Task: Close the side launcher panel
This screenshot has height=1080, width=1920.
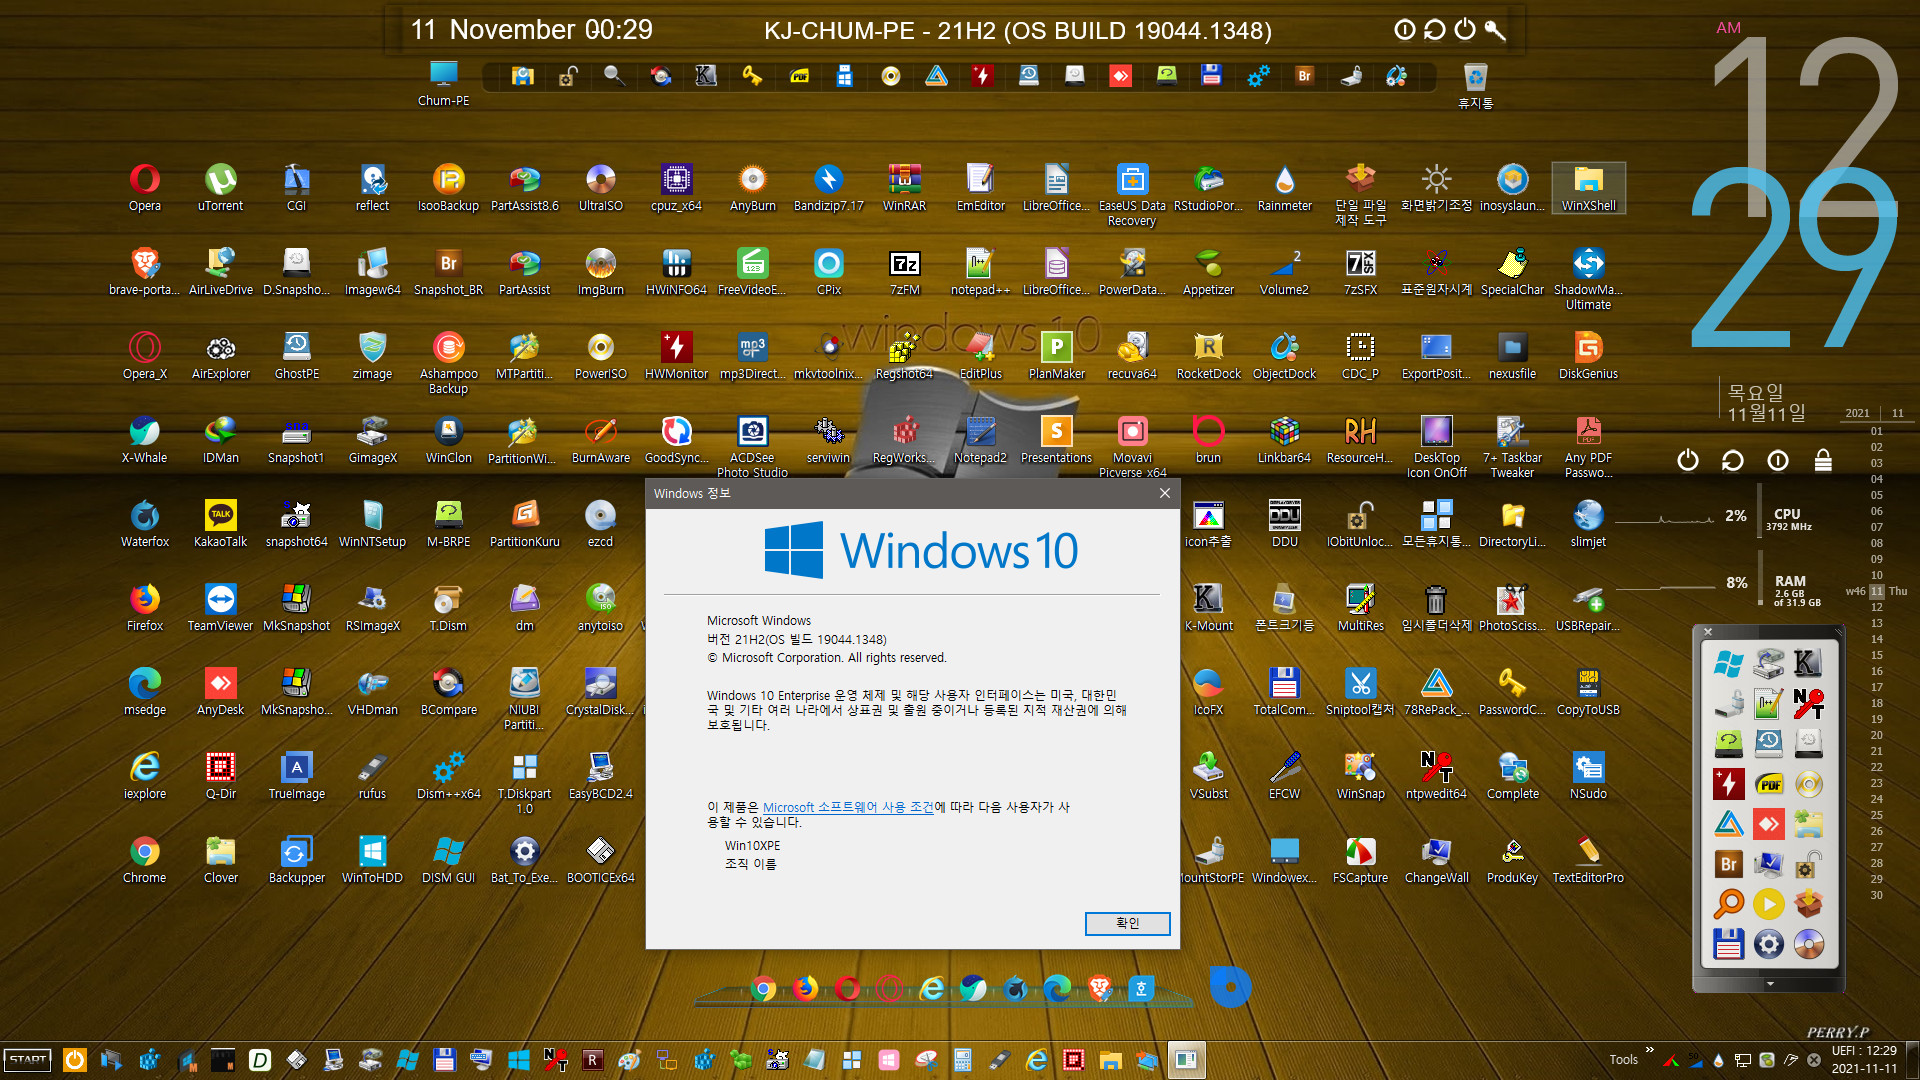Action: pyautogui.click(x=1708, y=632)
